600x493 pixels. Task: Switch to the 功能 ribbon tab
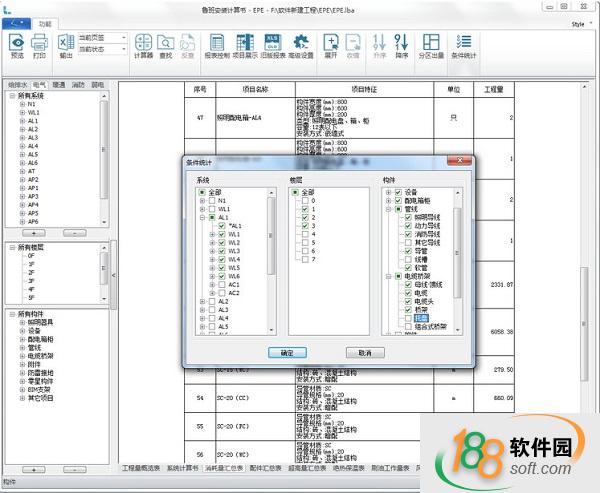(x=45, y=24)
